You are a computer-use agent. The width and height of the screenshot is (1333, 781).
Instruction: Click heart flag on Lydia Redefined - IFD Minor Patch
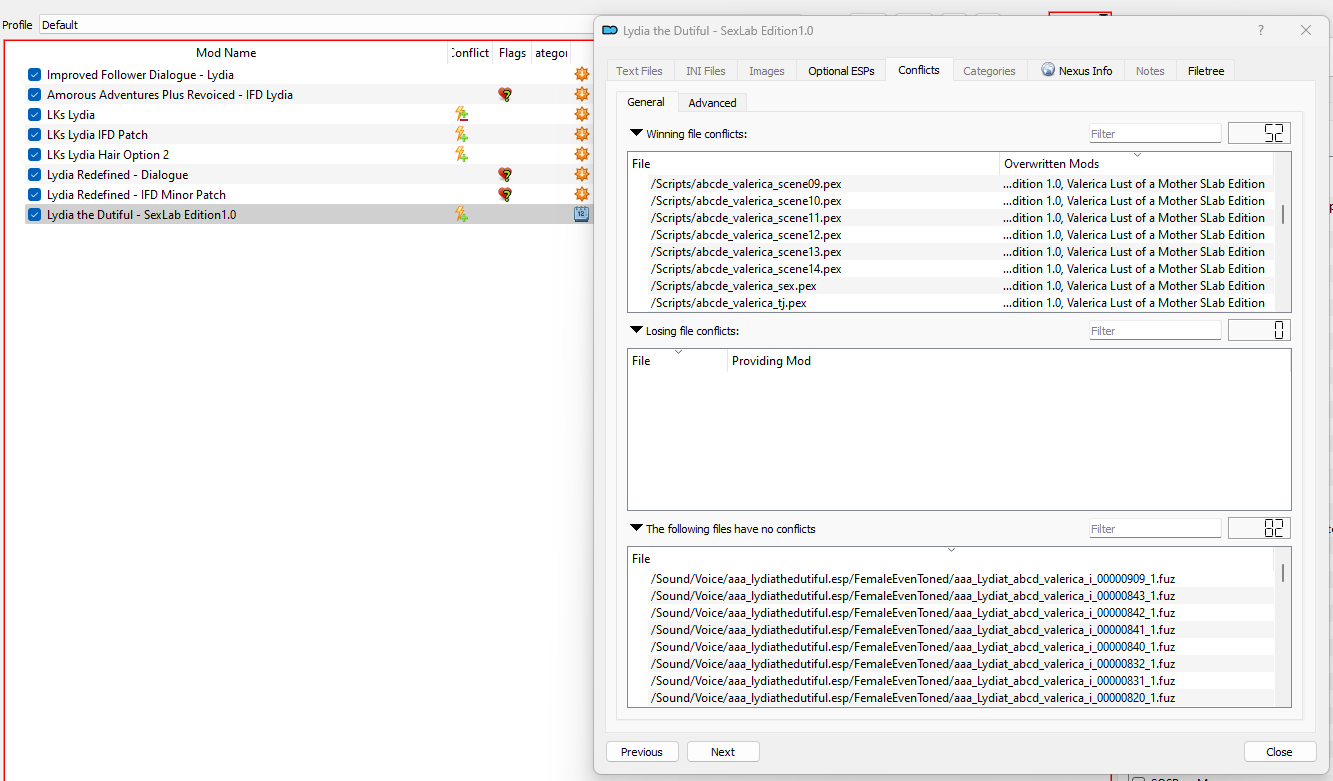click(x=505, y=195)
